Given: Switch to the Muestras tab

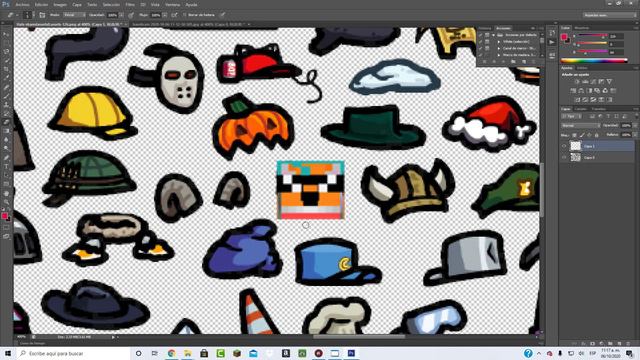Looking at the screenshot, I should 582,28.
